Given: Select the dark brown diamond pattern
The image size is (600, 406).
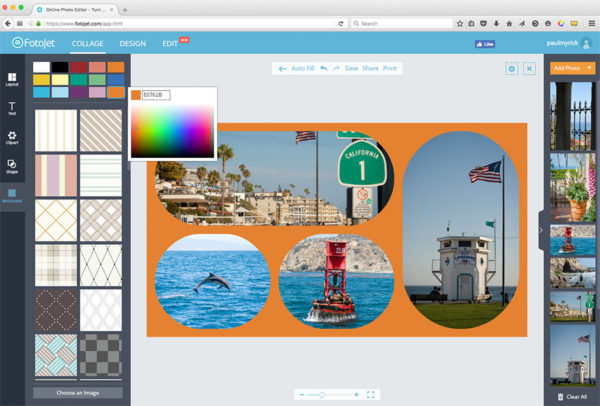Looking at the screenshot, I should (56, 310).
